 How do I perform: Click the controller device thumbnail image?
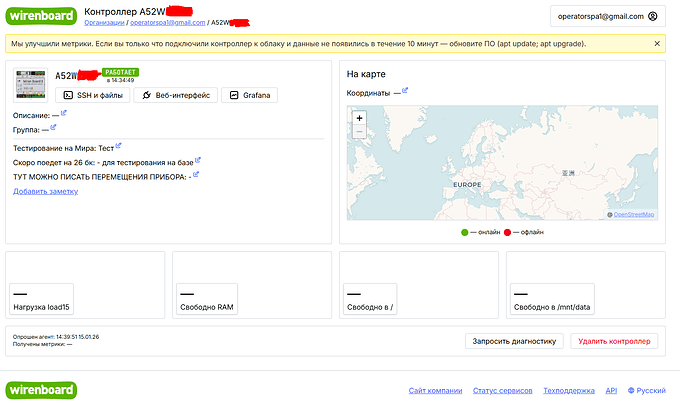[x=31, y=86]
